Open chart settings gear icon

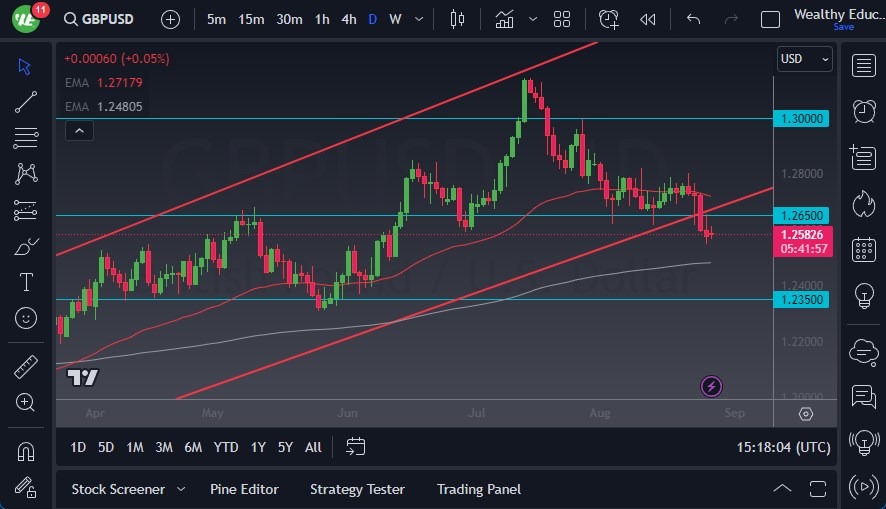[x=806, y=414]
